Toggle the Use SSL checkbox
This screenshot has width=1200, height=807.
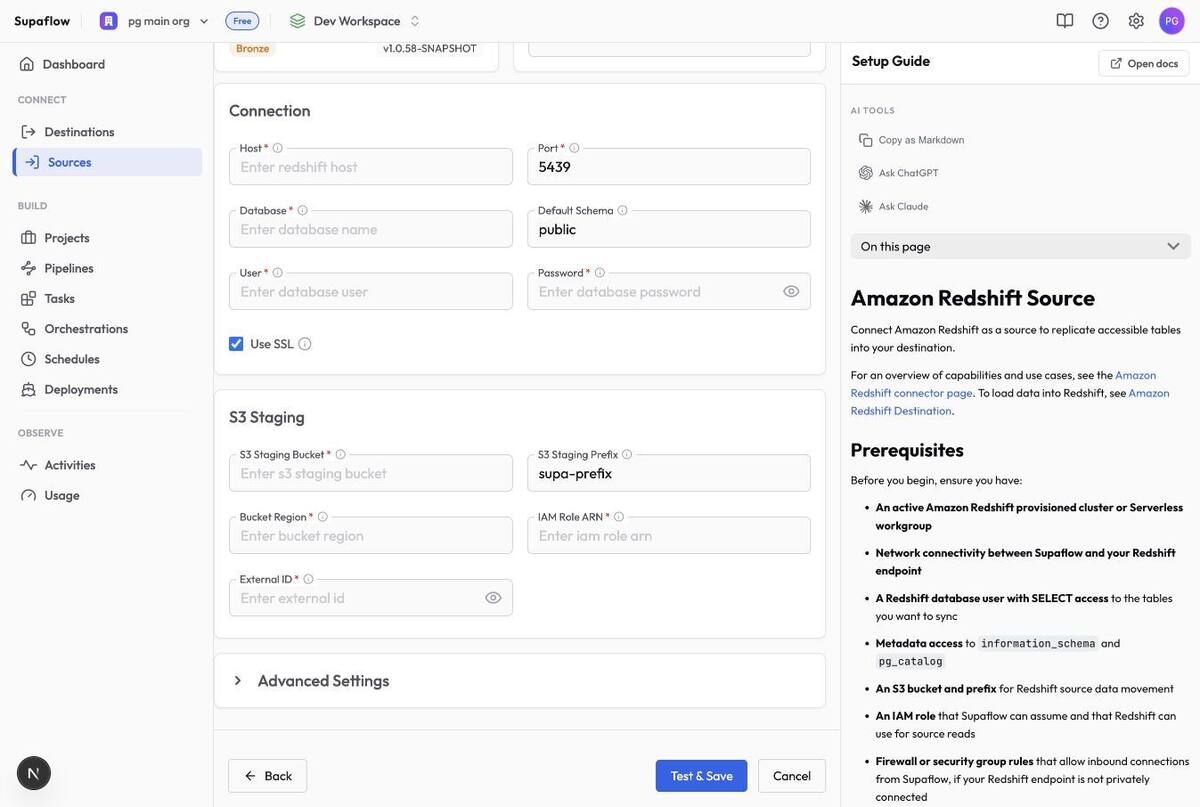236,344
